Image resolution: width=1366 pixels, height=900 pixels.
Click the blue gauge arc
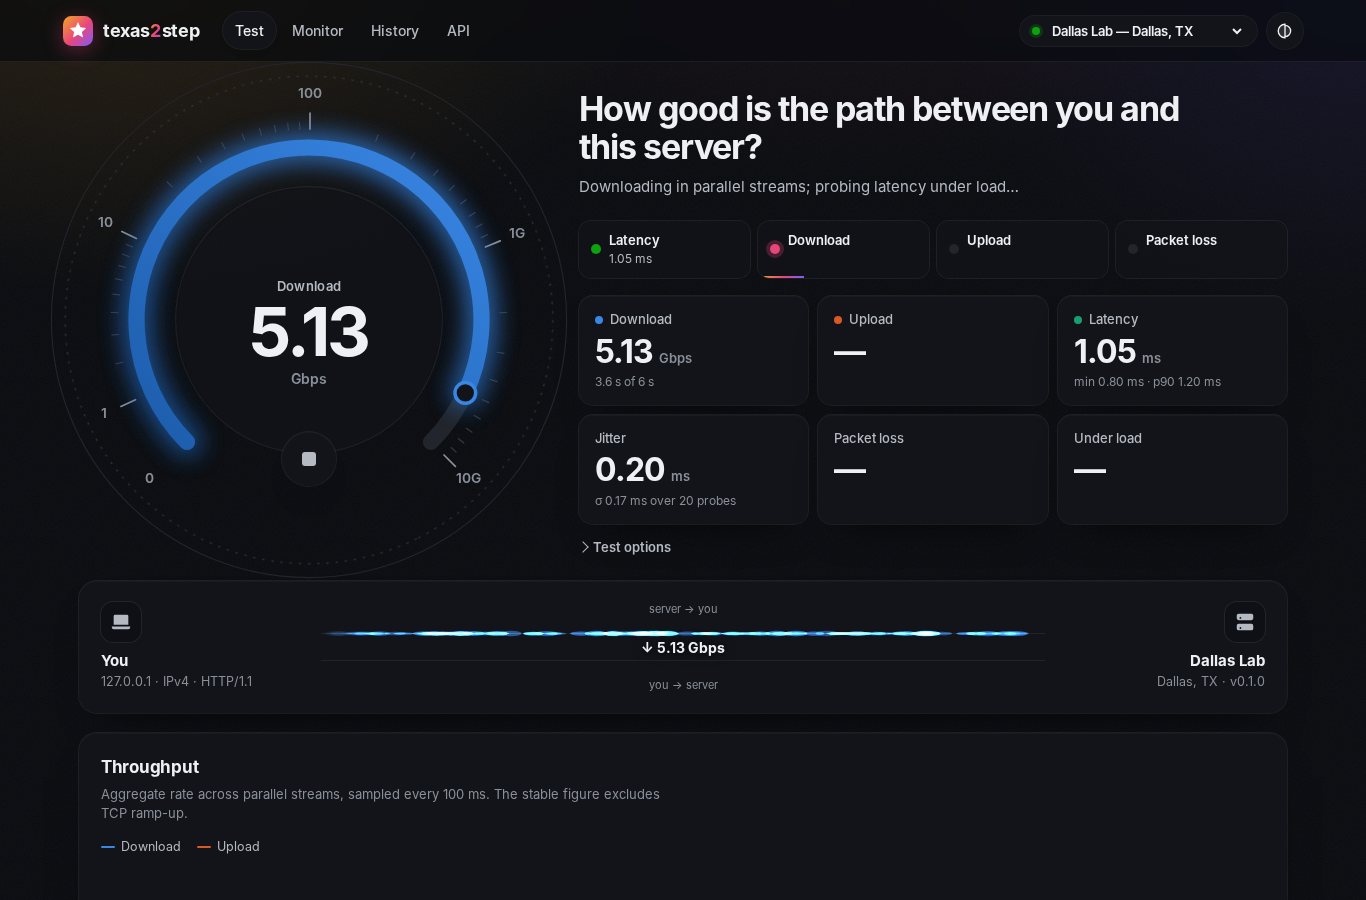pyautogui.click(x=309, y=147)
